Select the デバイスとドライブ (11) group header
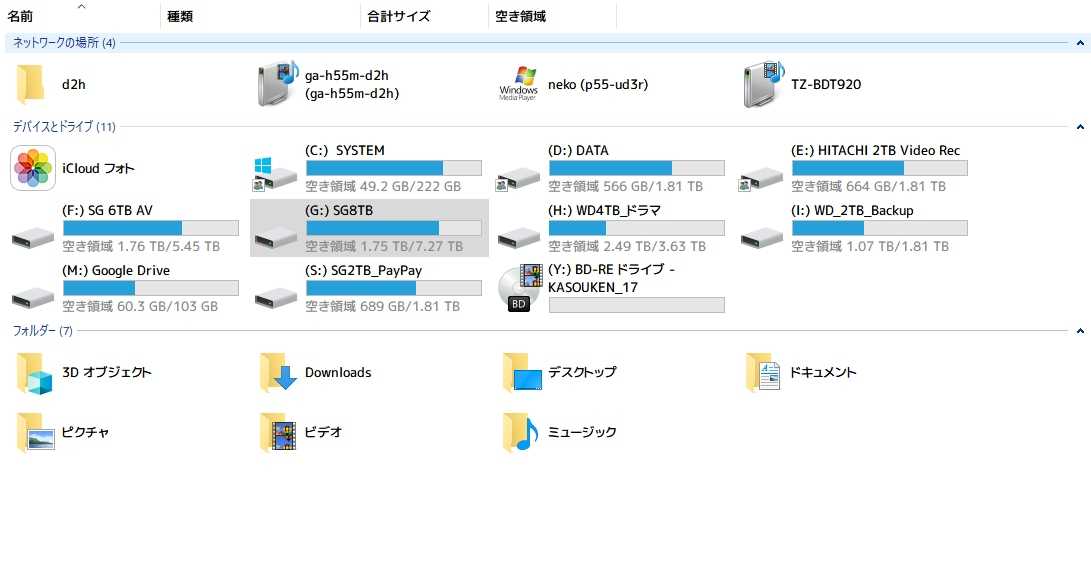The image size is (1091, 575). [x=64, y=127]
